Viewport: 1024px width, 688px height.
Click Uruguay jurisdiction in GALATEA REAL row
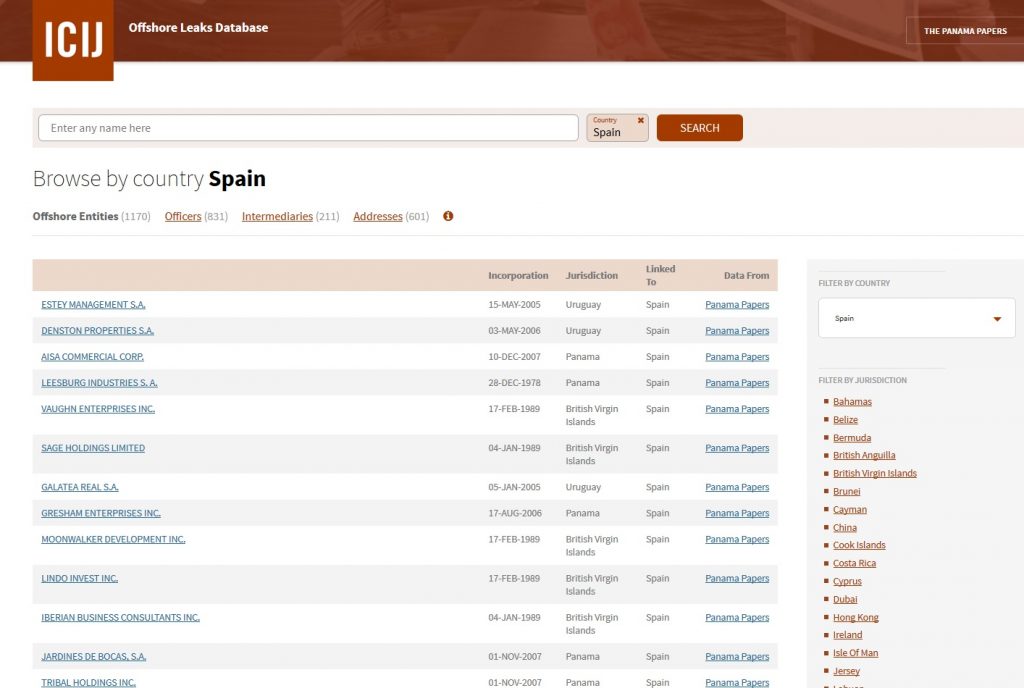(x=583, y=487)
